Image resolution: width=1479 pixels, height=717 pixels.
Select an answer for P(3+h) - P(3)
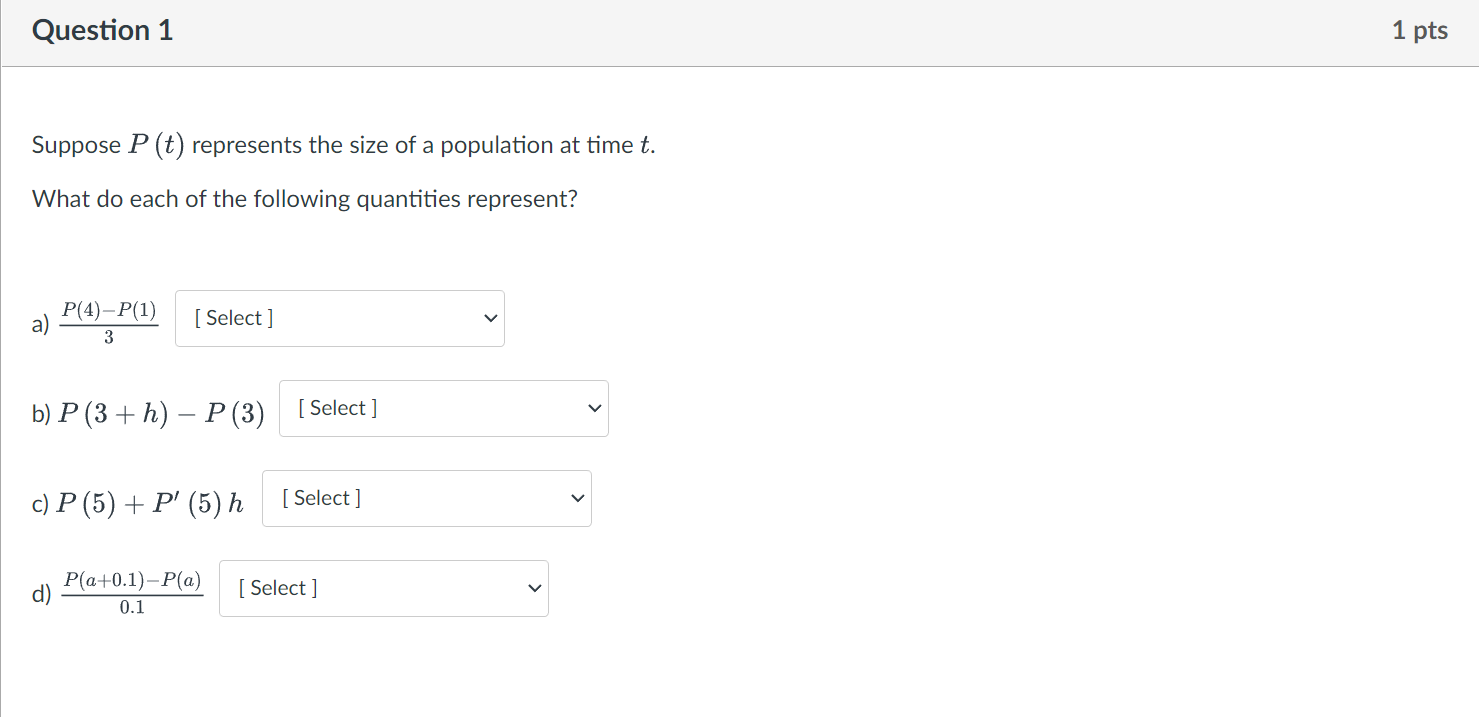(443, 408)
